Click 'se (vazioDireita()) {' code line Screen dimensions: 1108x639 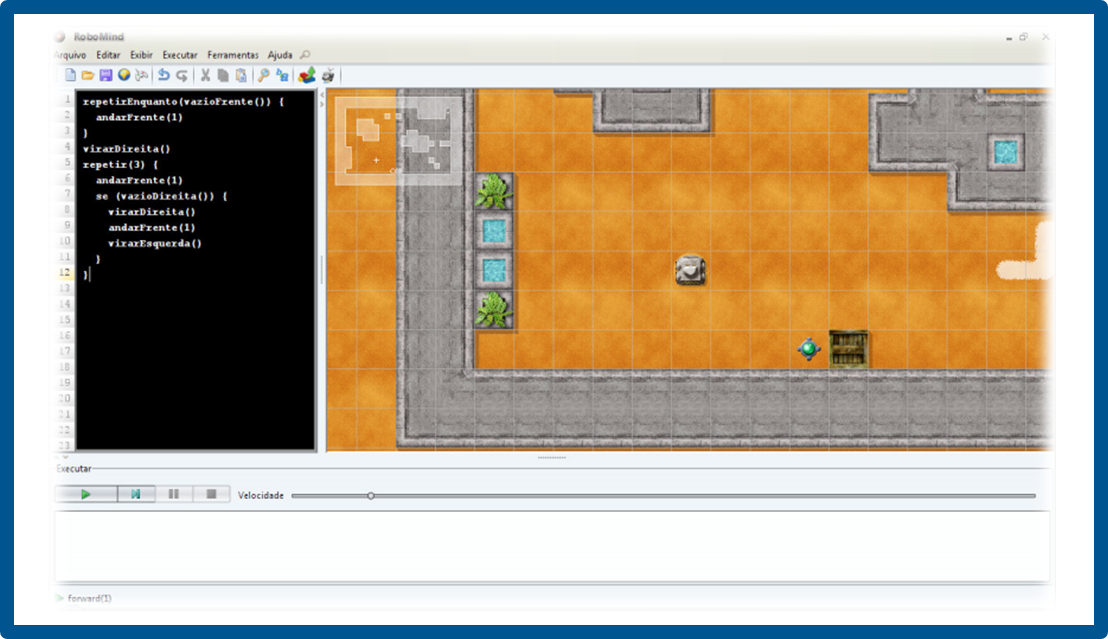162,196
